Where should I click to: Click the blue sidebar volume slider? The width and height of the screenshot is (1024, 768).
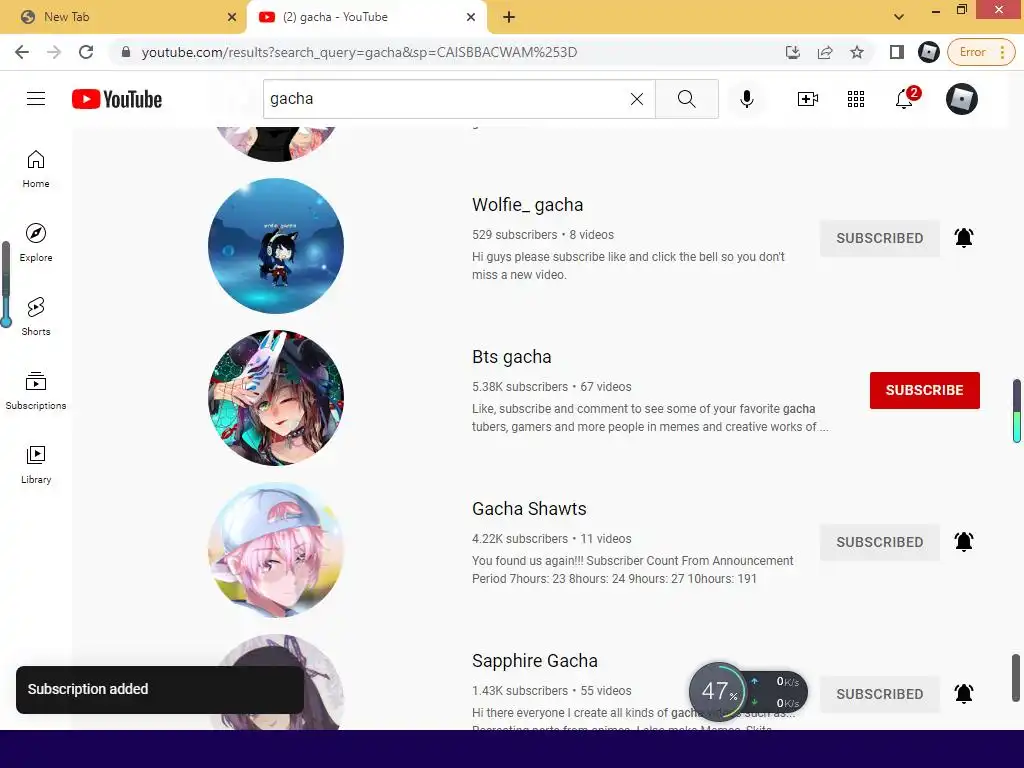pyautogui.click(x=6, y=285)
